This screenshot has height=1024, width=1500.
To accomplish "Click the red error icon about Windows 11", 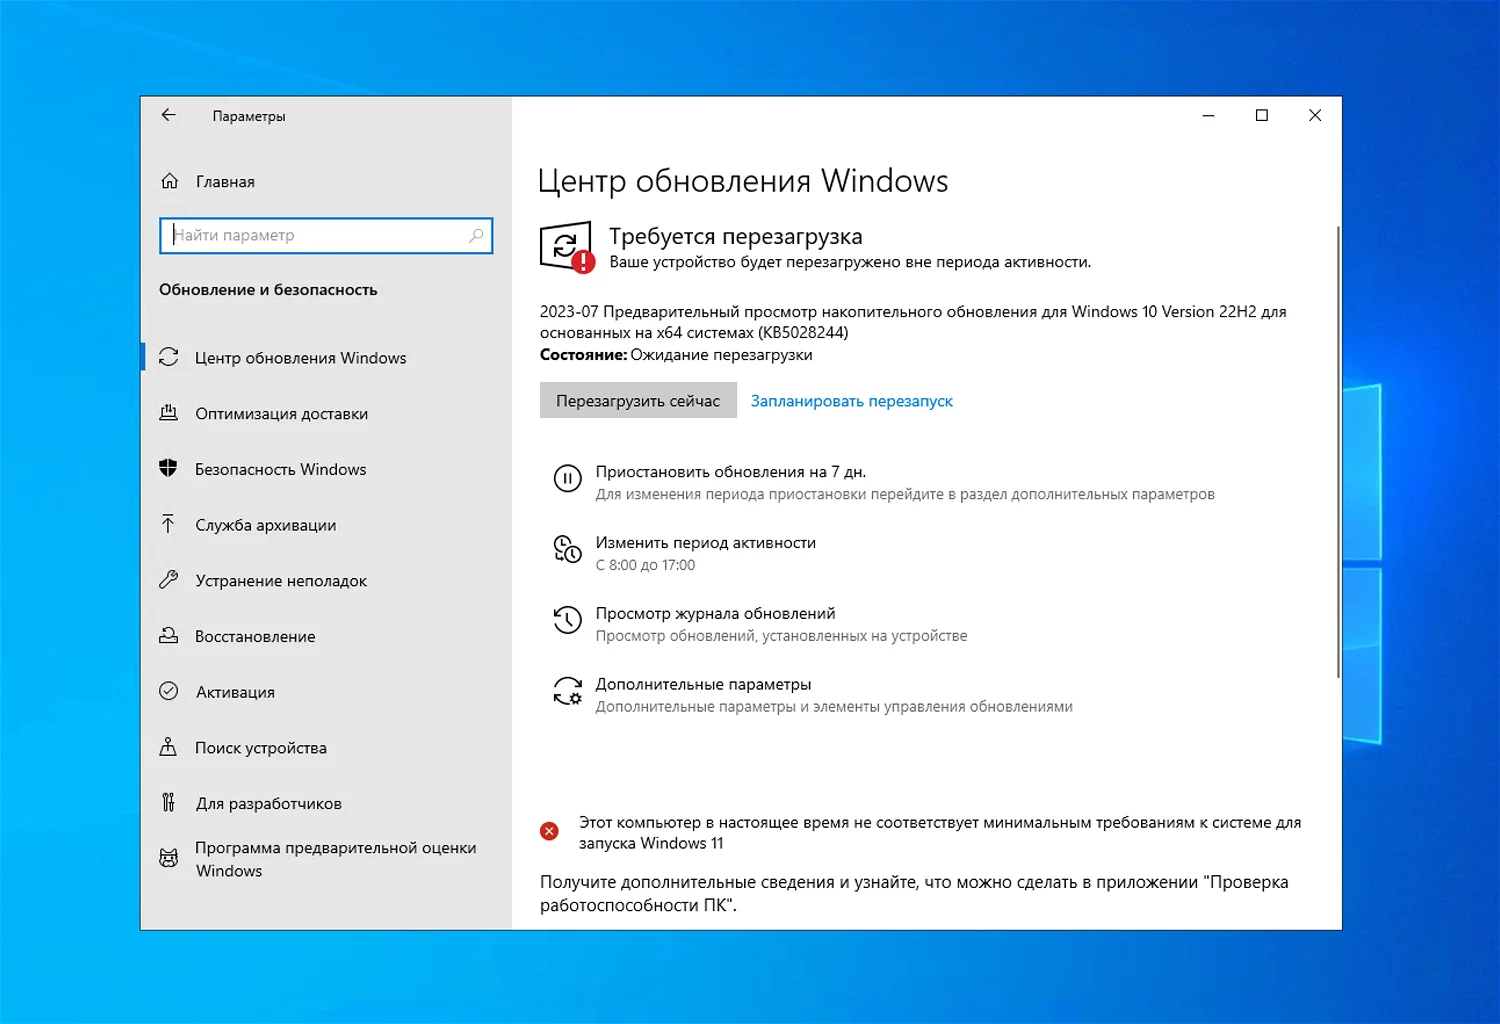I will tap(549, 831).
